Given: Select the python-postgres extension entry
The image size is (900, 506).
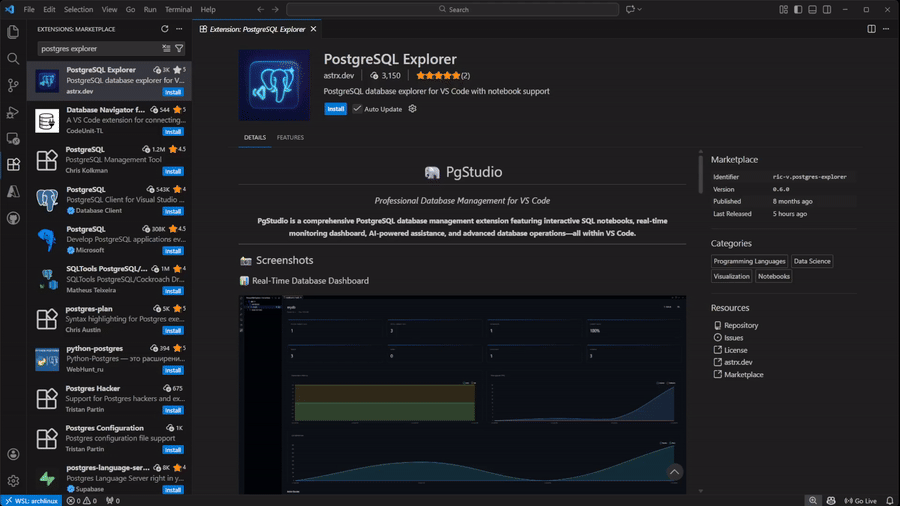Looking at the screenshot, I should pyautogui.click(x=109, y=359).
